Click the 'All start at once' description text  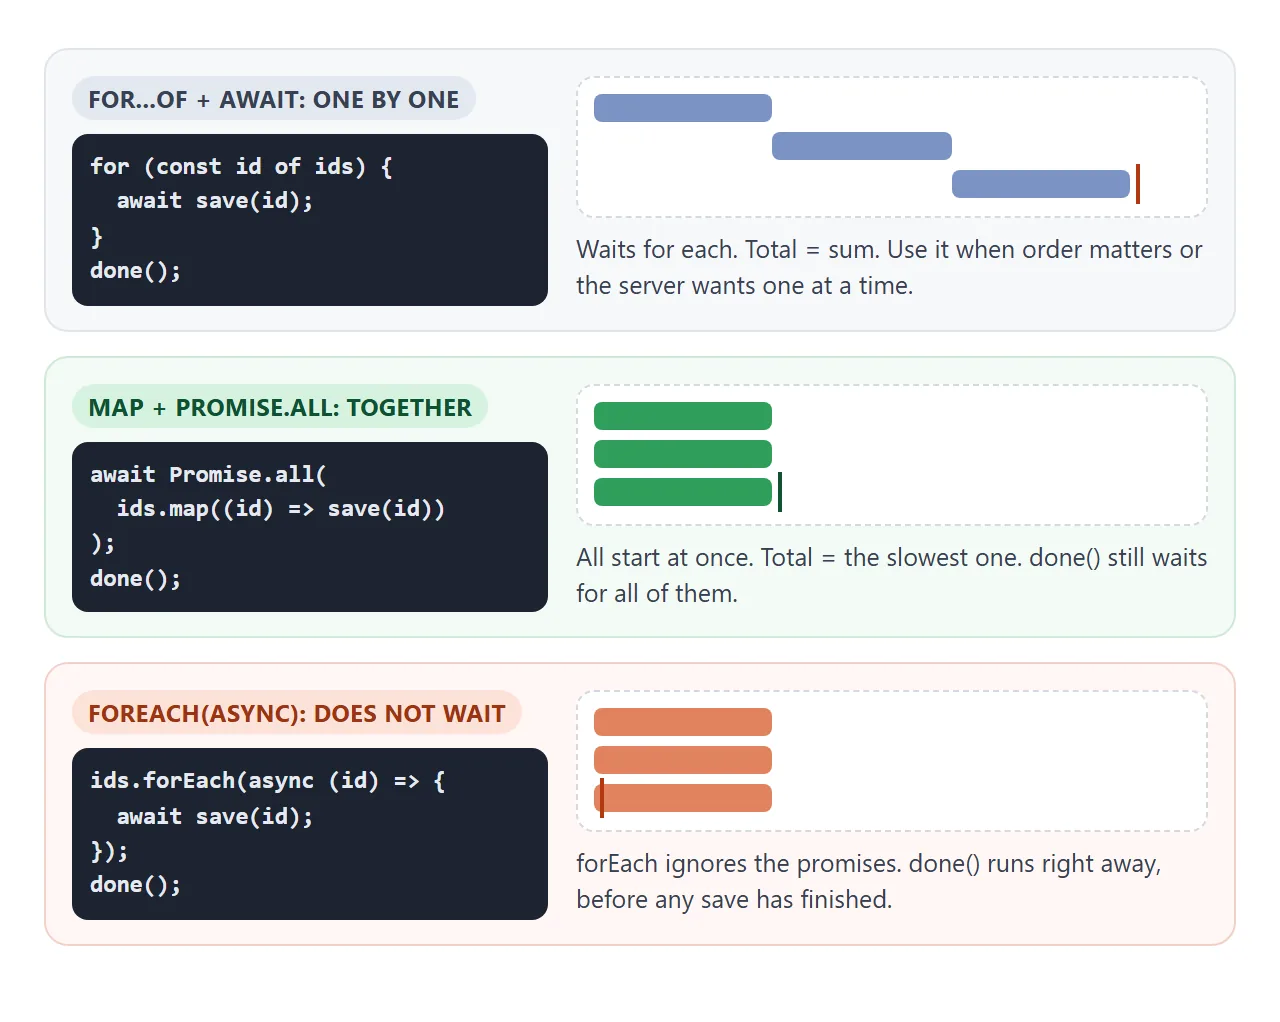[892, 575]
